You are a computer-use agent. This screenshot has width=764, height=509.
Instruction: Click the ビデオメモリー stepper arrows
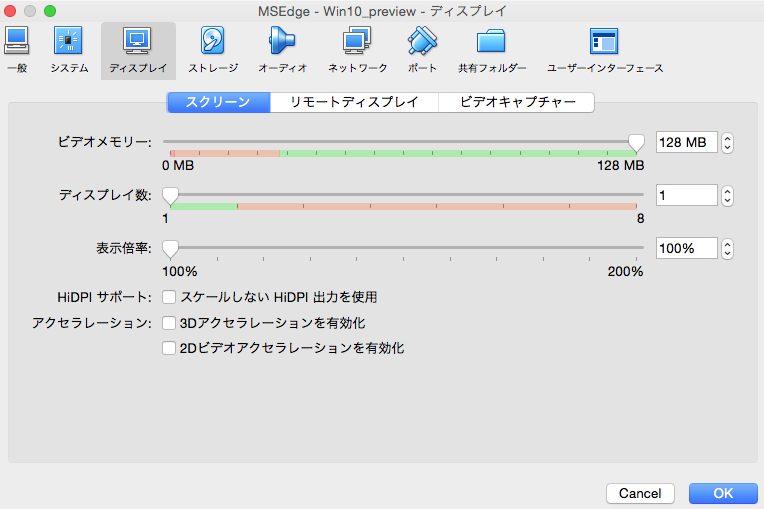pos(727,143)
